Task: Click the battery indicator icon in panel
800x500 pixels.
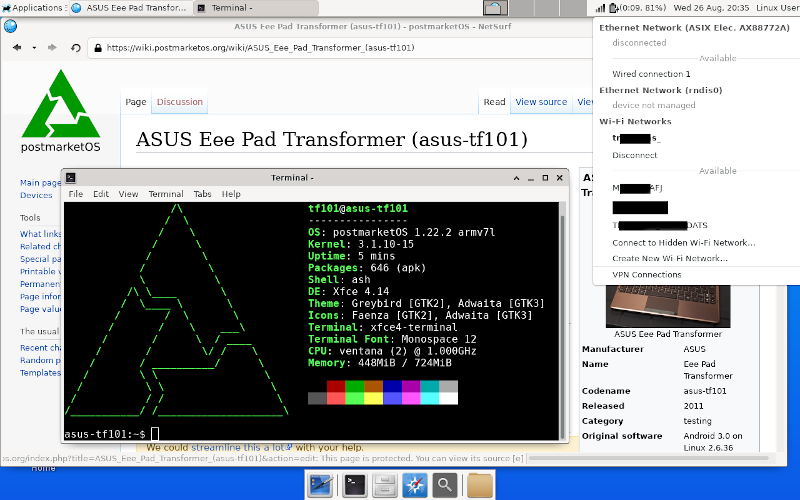Action: tap(614, 8)
